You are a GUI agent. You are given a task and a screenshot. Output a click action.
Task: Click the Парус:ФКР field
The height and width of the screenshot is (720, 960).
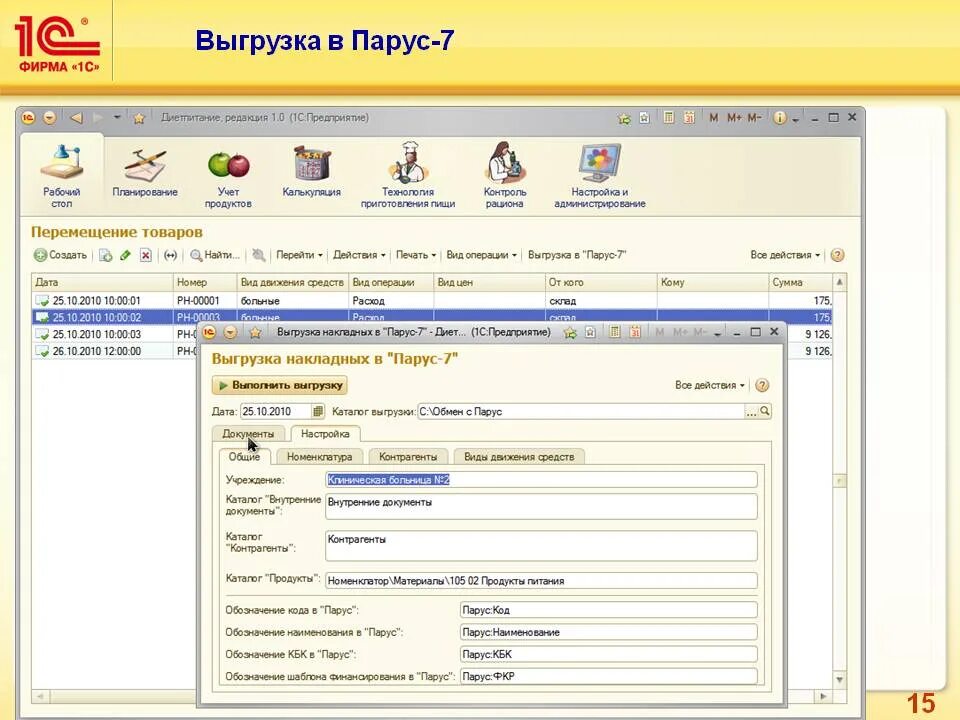click(609, 676)
